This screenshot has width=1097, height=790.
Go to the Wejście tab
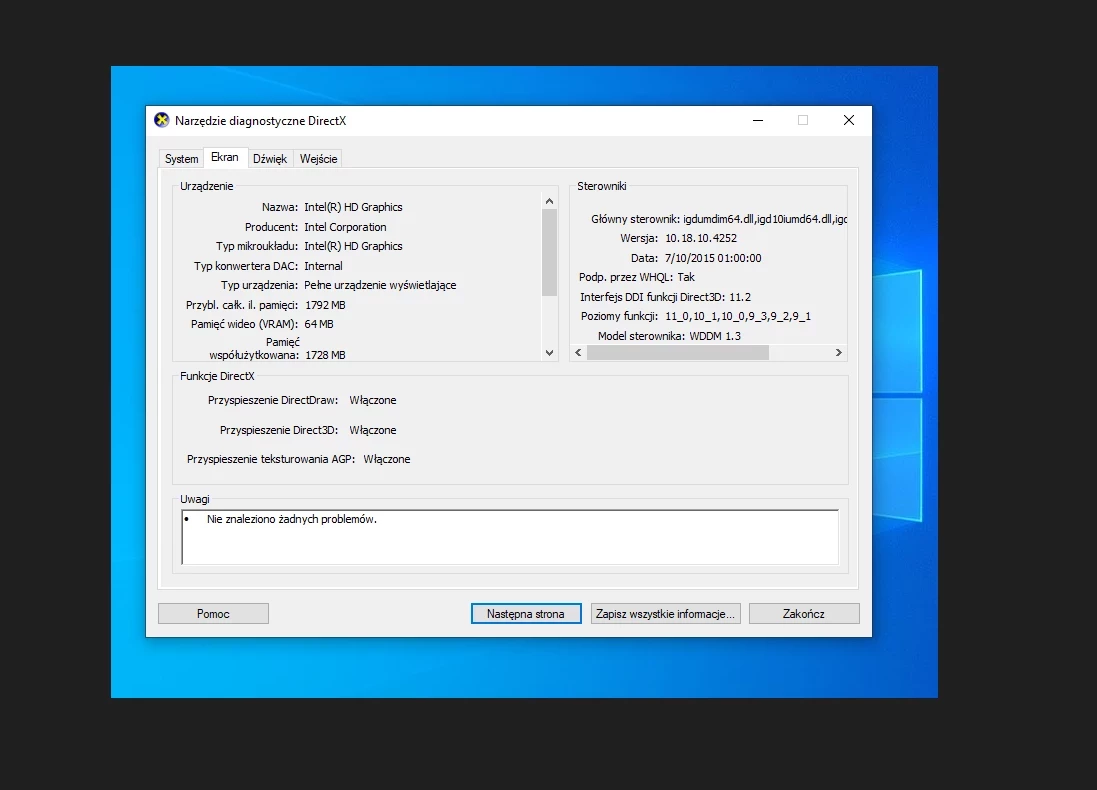point(318,159)
